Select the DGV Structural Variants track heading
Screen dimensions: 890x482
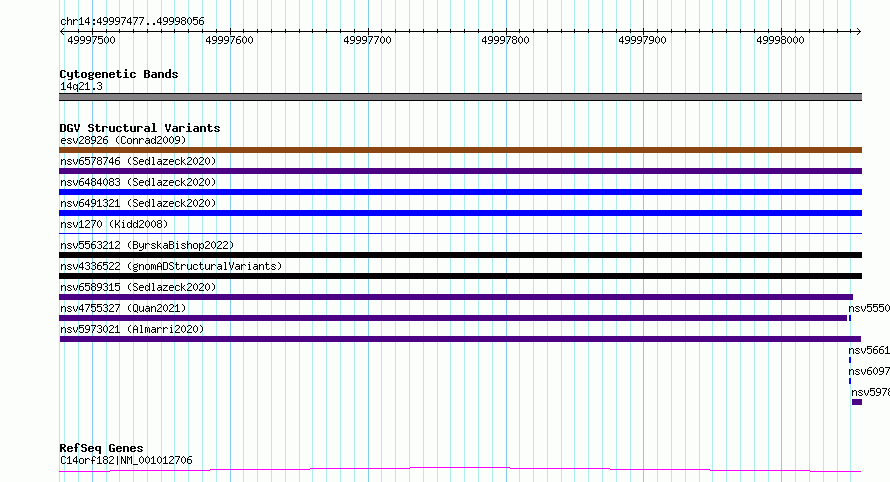tap(140, 128)
